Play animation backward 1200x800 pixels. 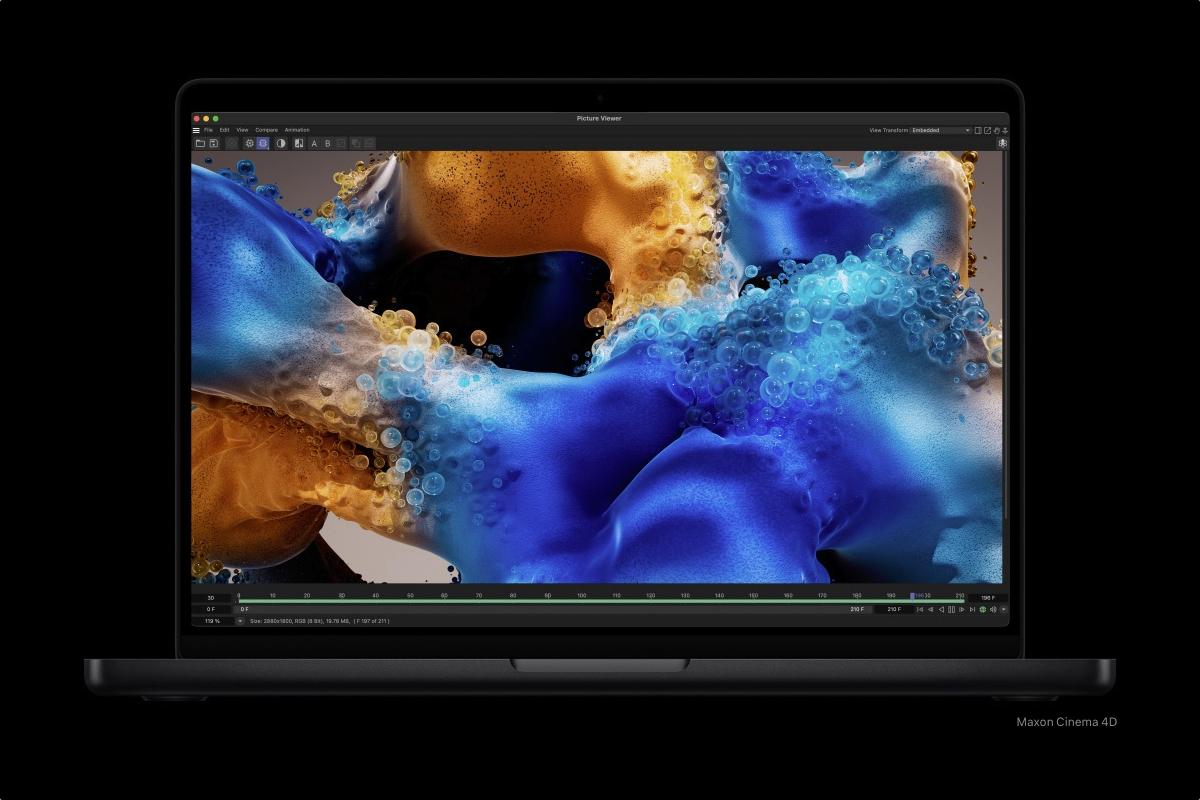(x=941, y=609)
